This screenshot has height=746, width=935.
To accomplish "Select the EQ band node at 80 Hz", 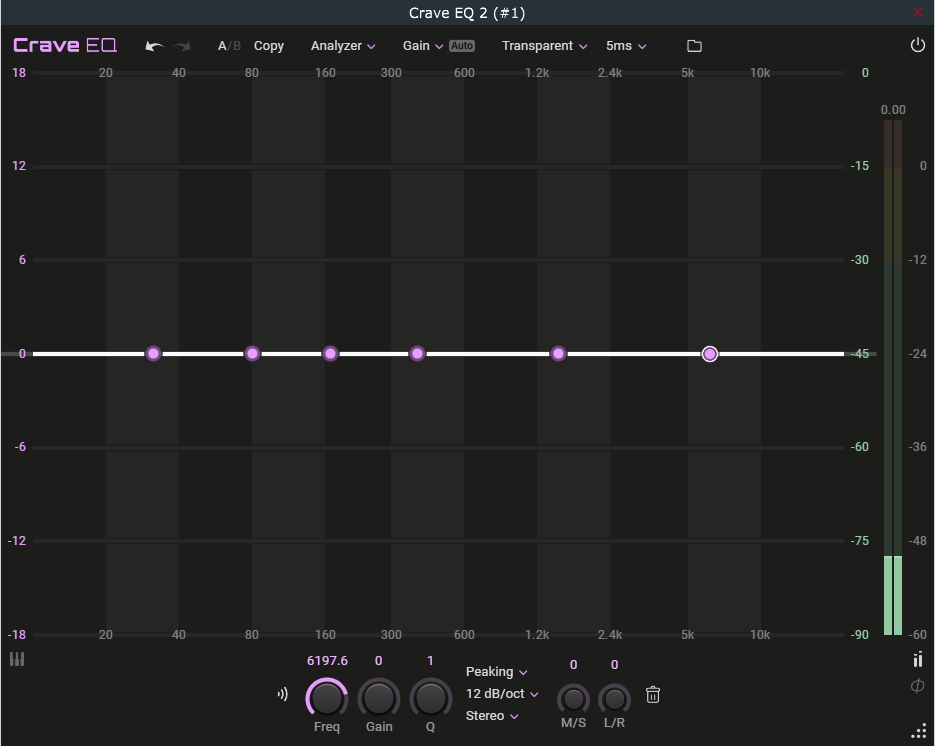I will tap(252, 354).
